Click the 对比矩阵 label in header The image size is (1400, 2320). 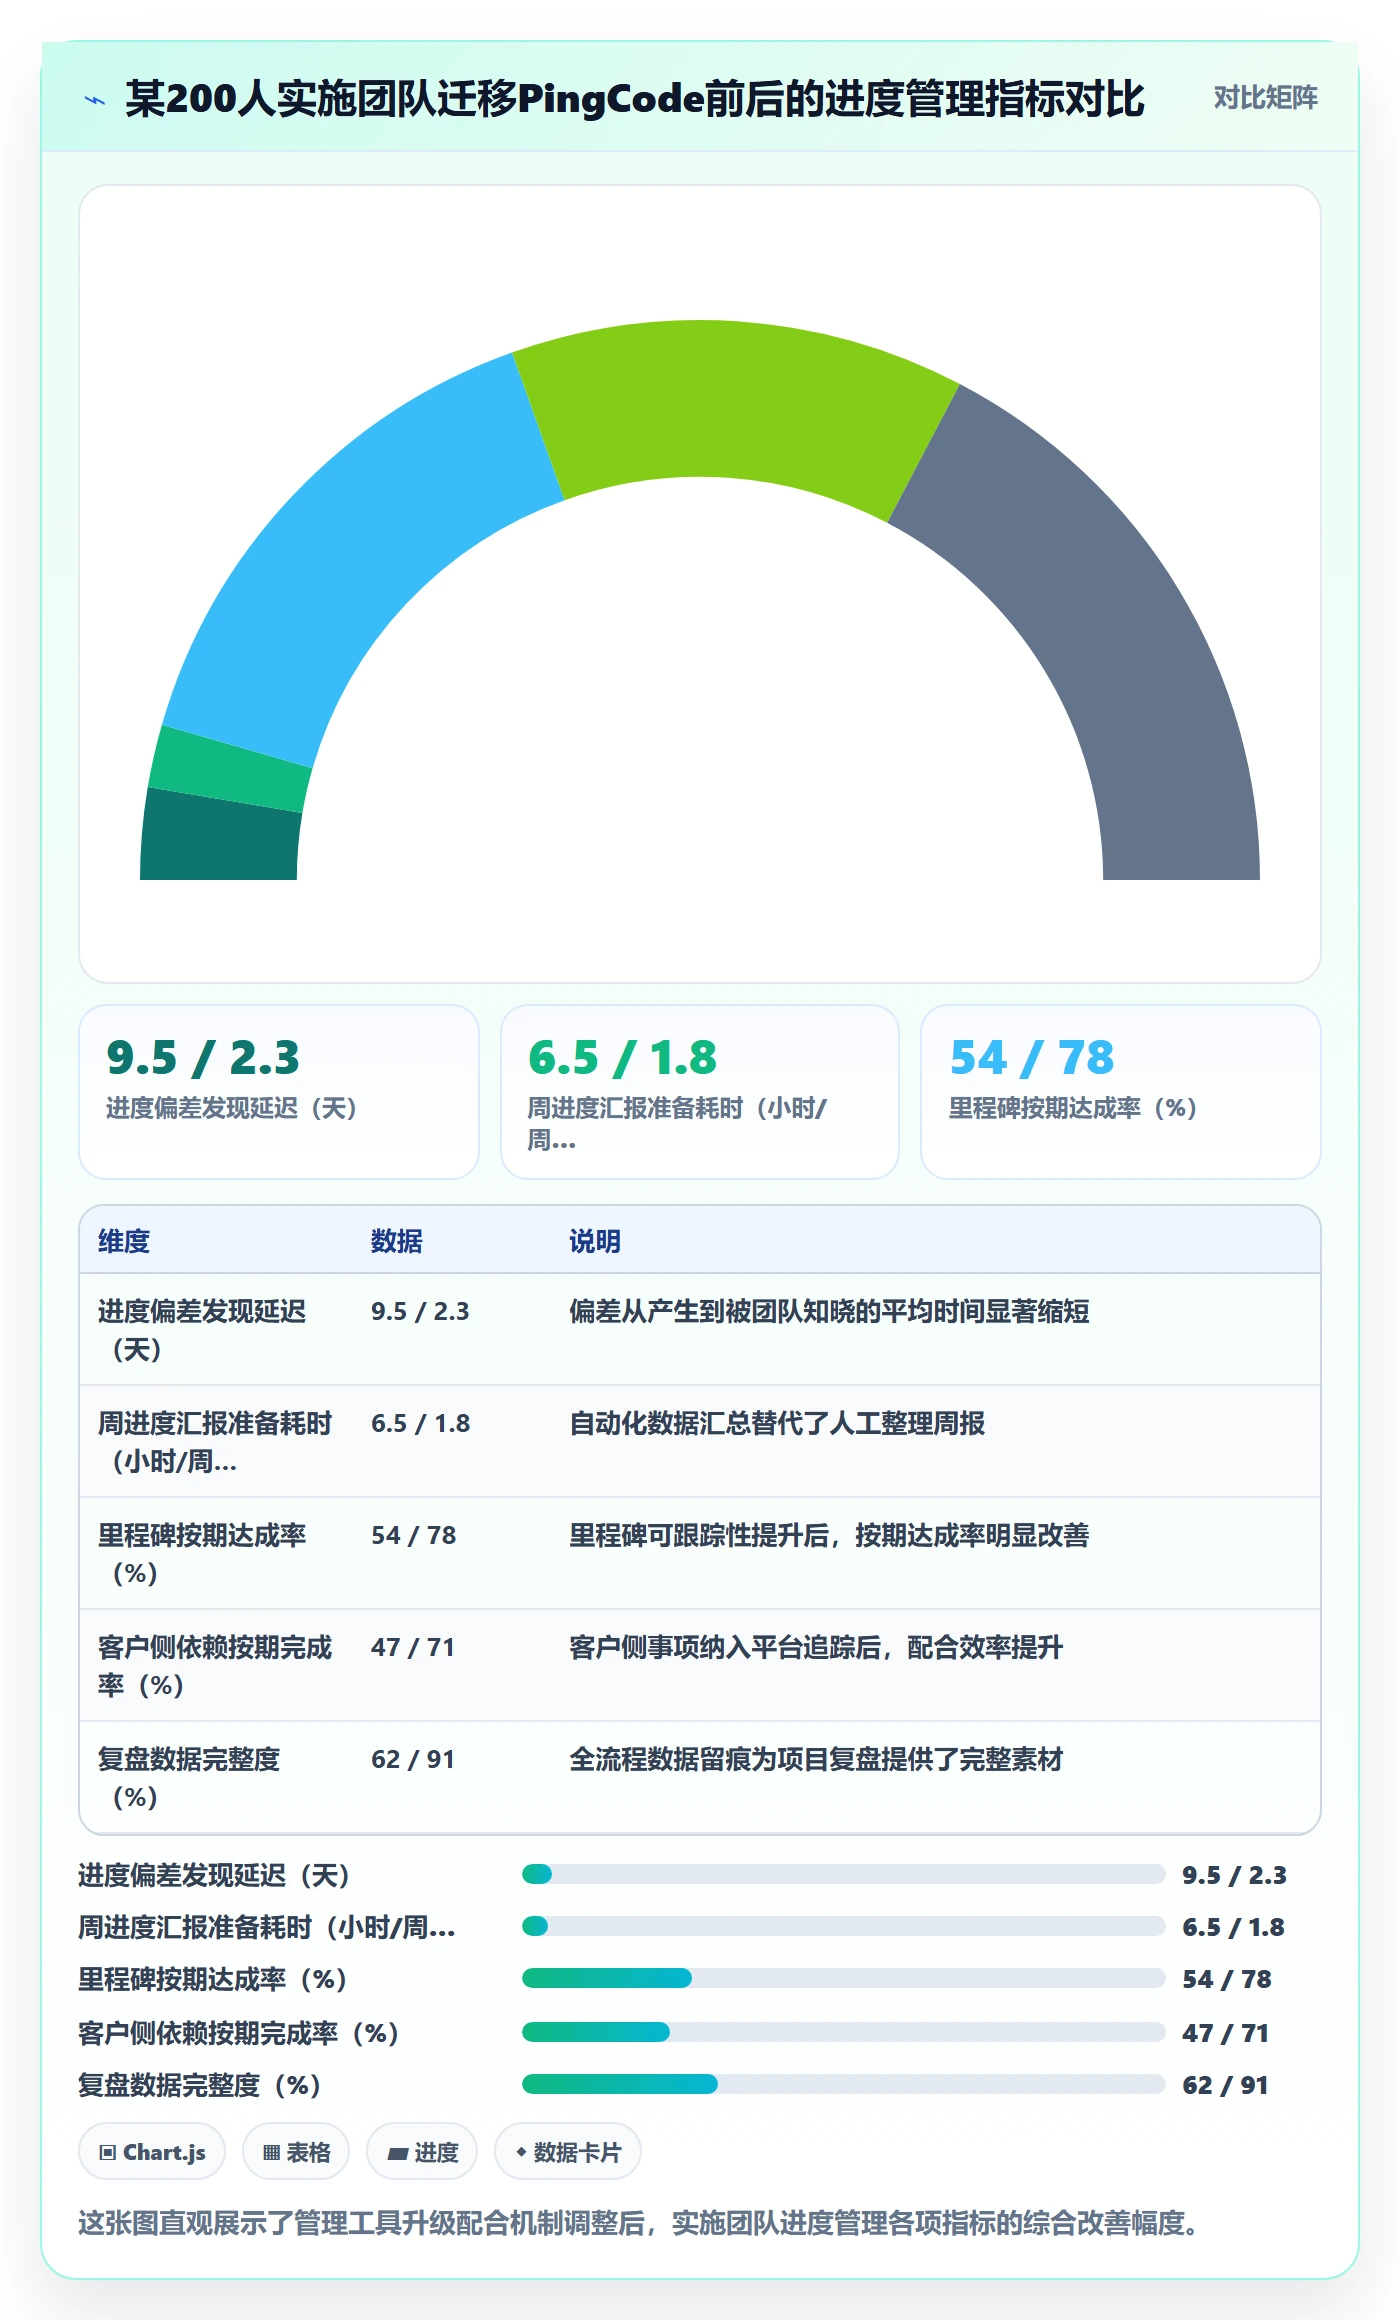pos(1265,97)
